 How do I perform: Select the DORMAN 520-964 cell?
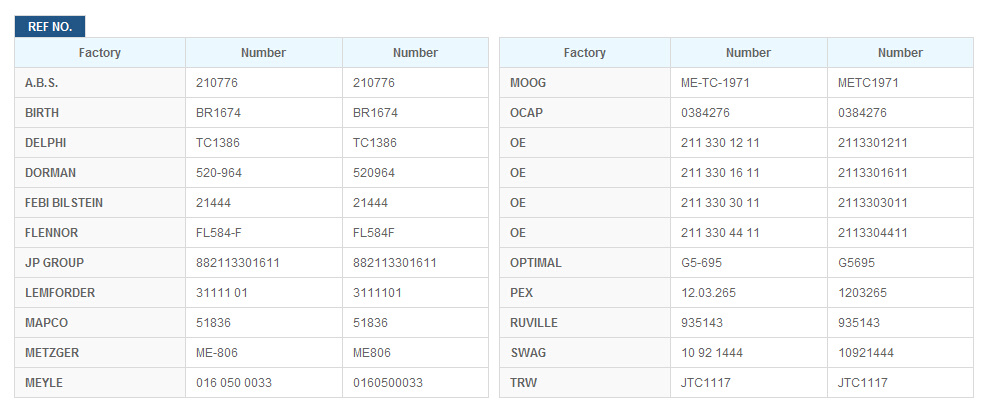point(264,172)
